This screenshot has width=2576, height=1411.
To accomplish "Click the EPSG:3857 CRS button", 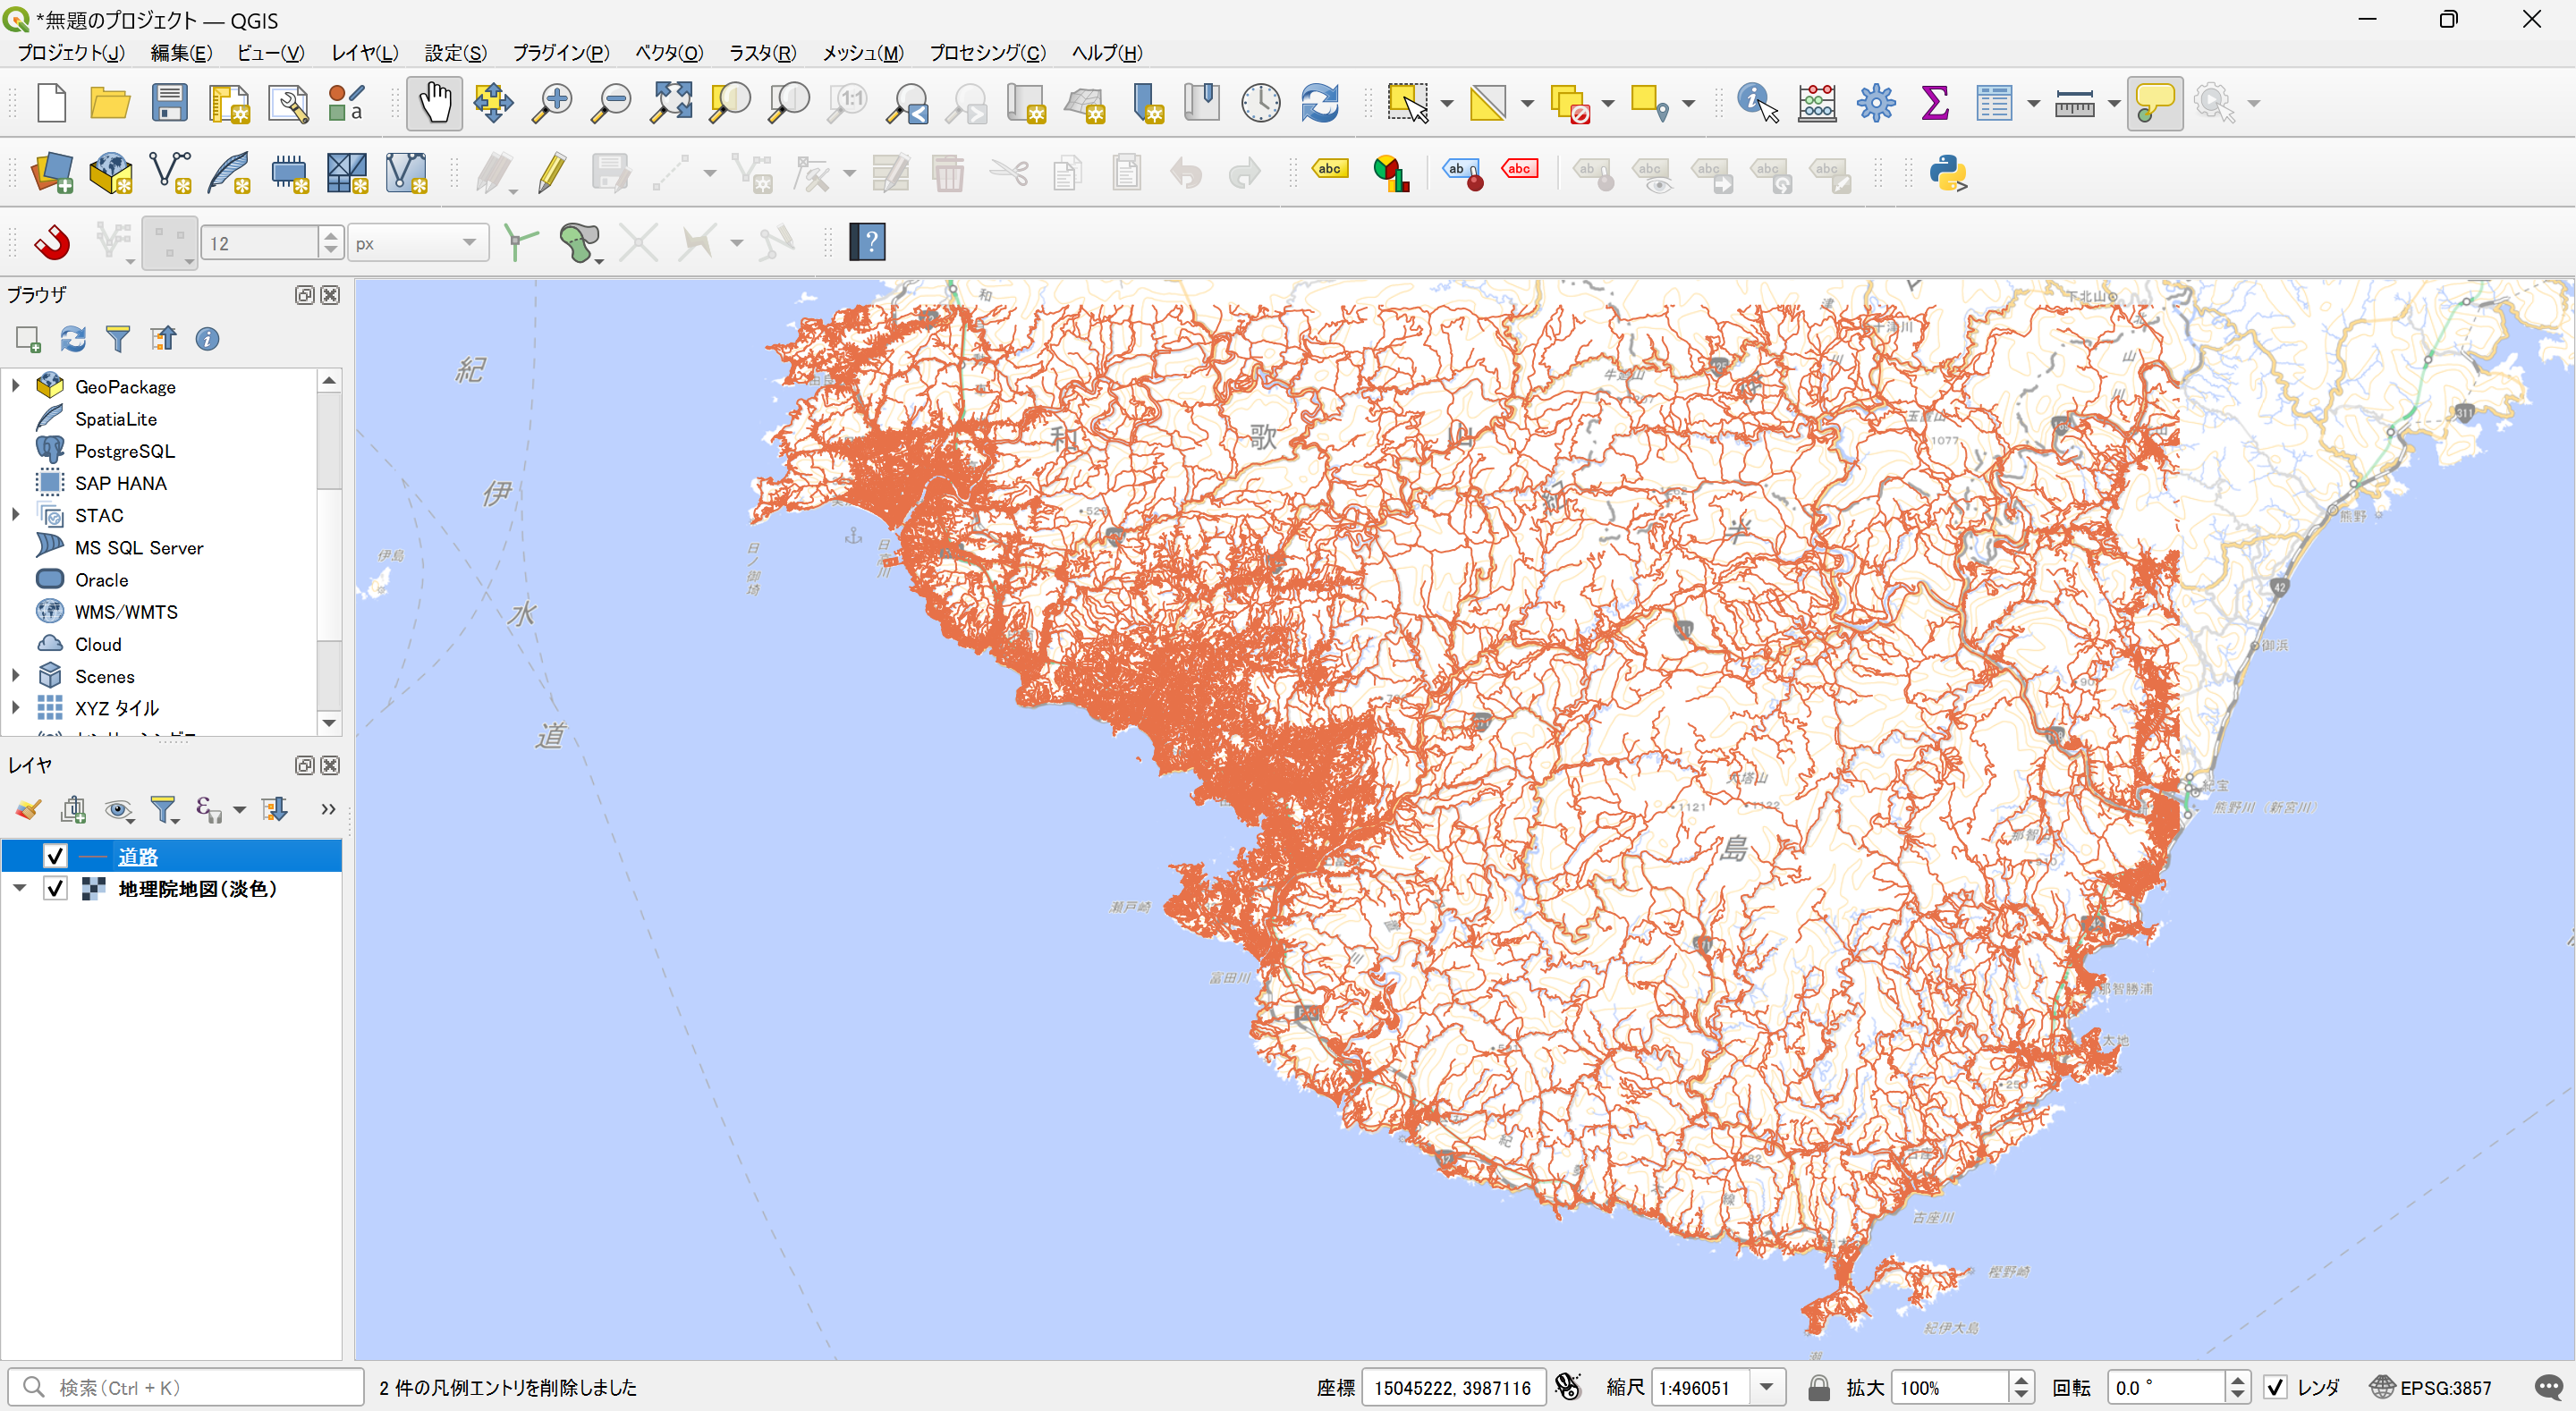I will [x=2431, y=1387].
